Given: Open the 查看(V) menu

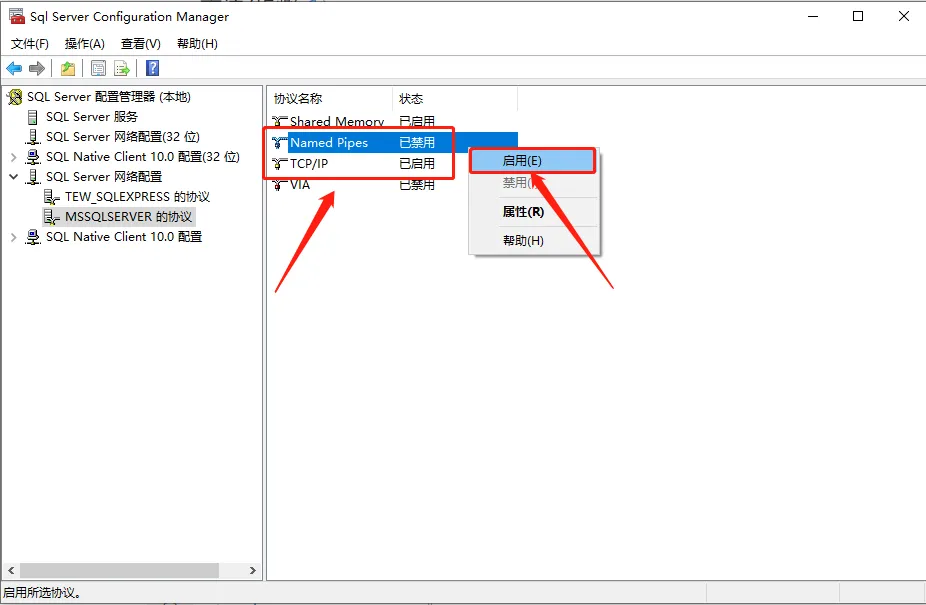Looking at the screenshot, I should (x=141, y=44).
